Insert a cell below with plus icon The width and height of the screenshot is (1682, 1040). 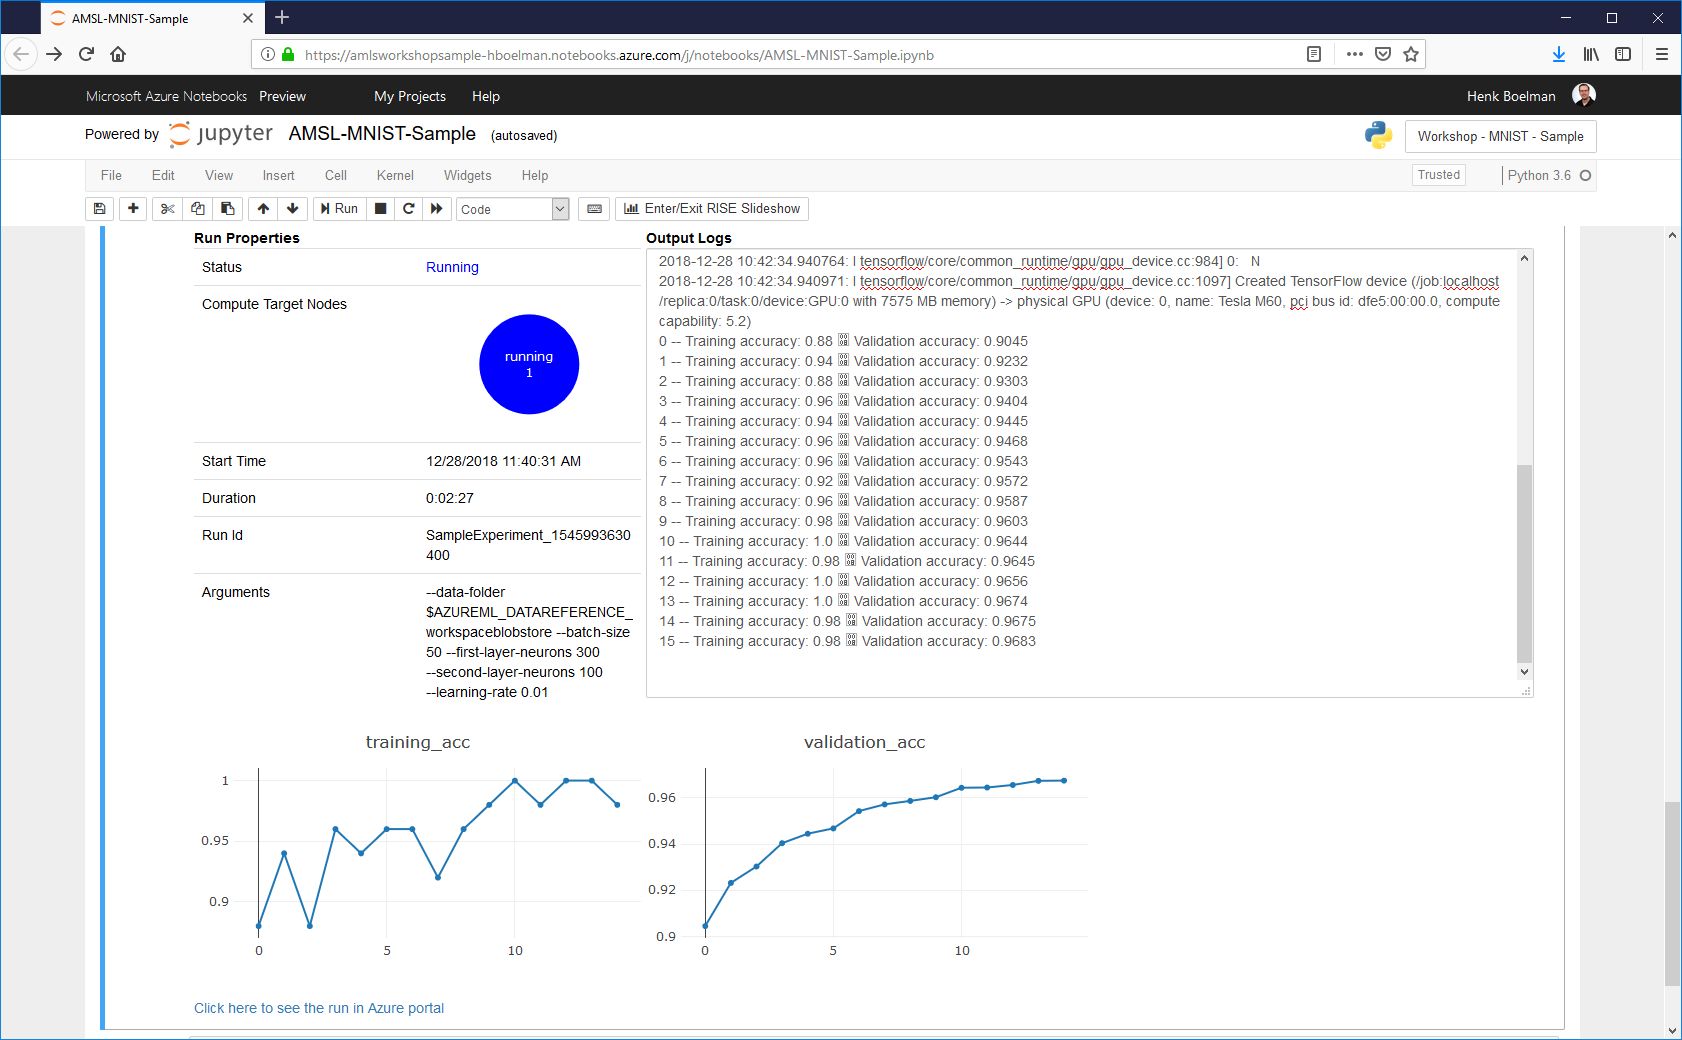(x=133, y=209)
